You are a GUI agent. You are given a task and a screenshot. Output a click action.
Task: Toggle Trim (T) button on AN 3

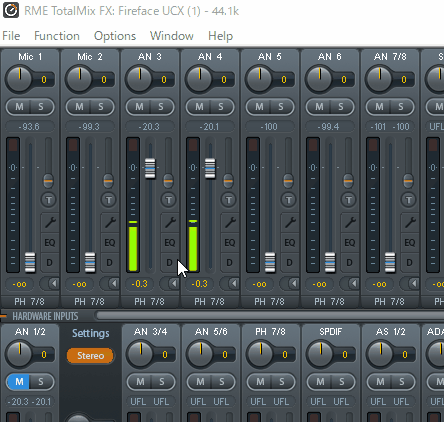point(169,200)
